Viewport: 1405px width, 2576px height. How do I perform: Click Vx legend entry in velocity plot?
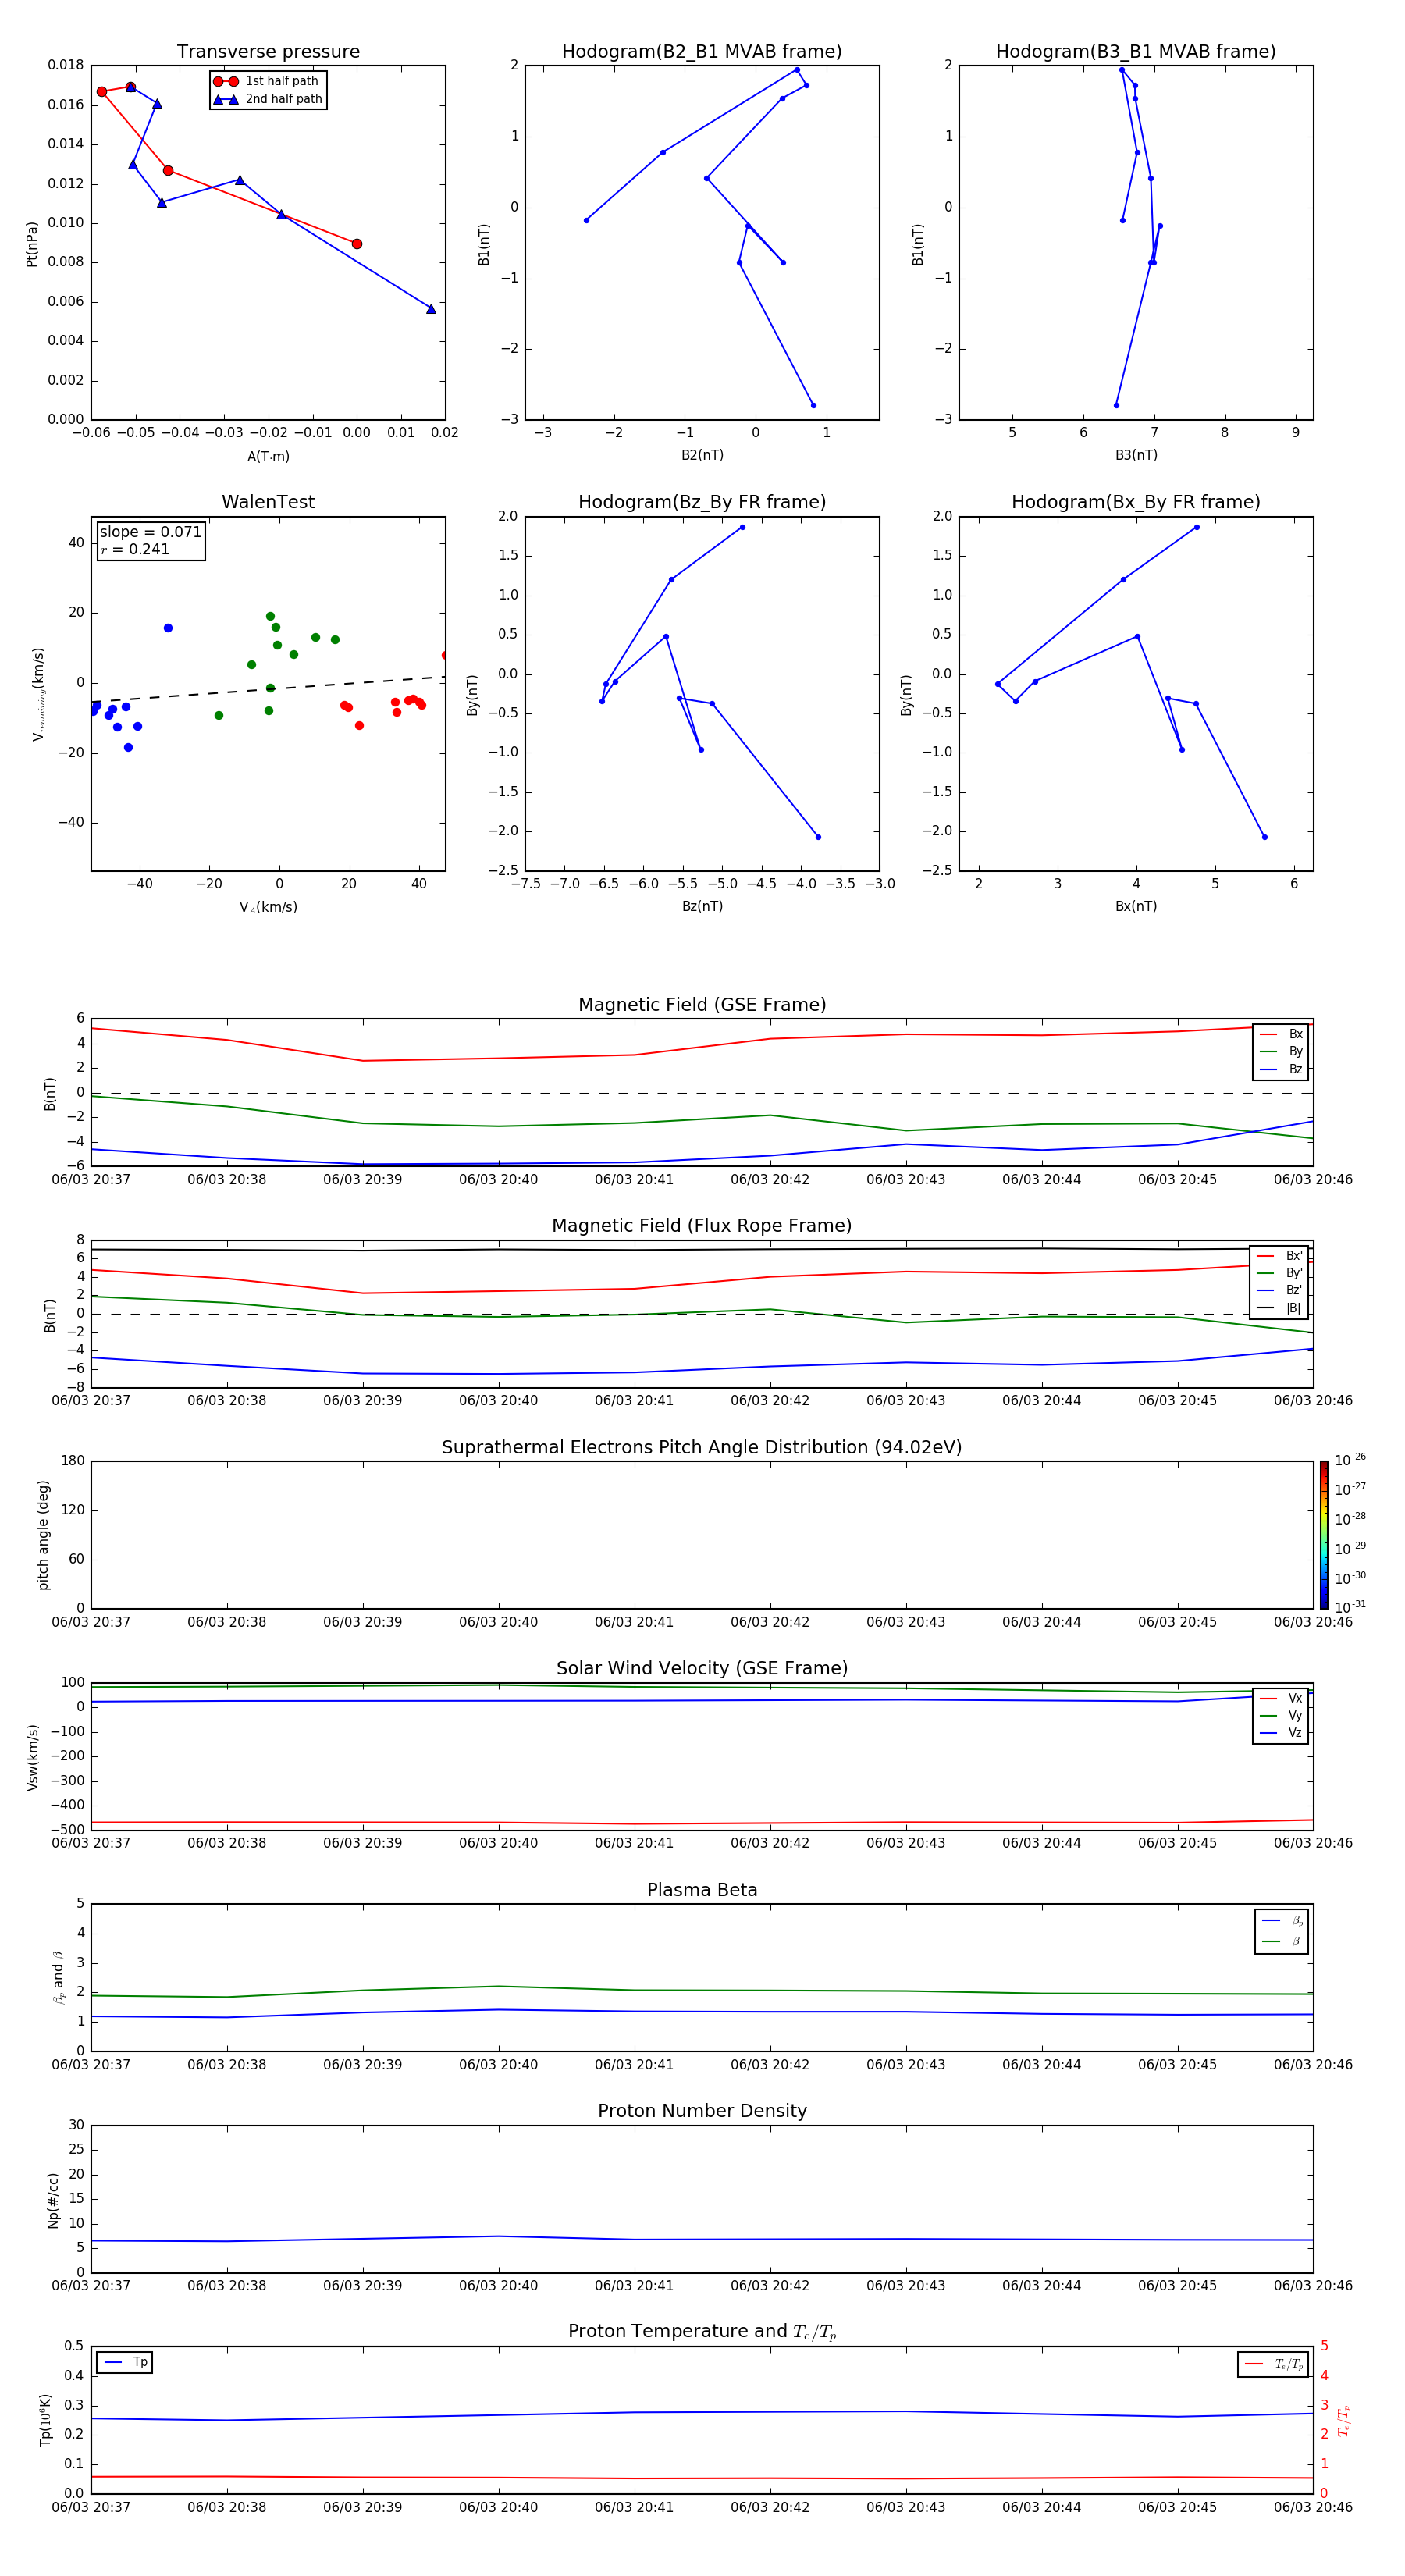pos(1281,1698)
